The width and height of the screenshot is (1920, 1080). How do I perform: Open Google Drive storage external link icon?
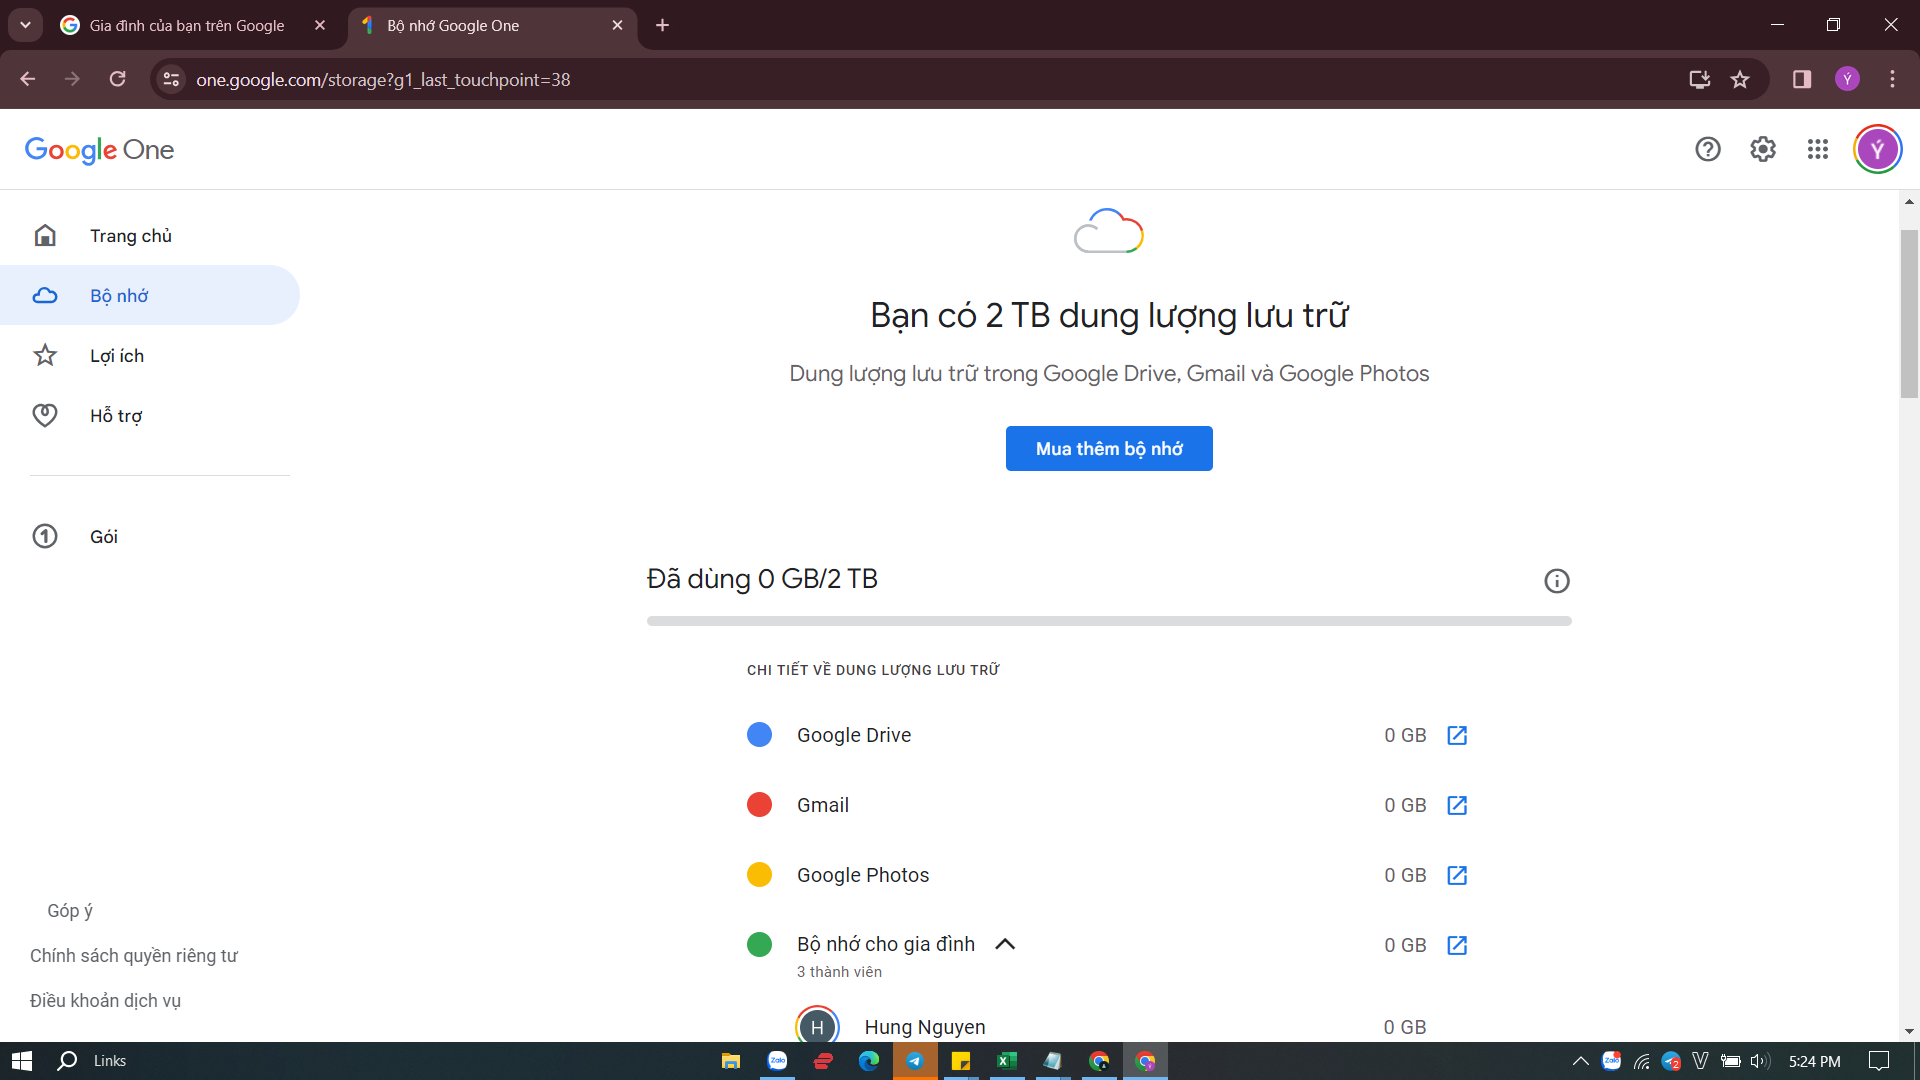[1457, 735]
